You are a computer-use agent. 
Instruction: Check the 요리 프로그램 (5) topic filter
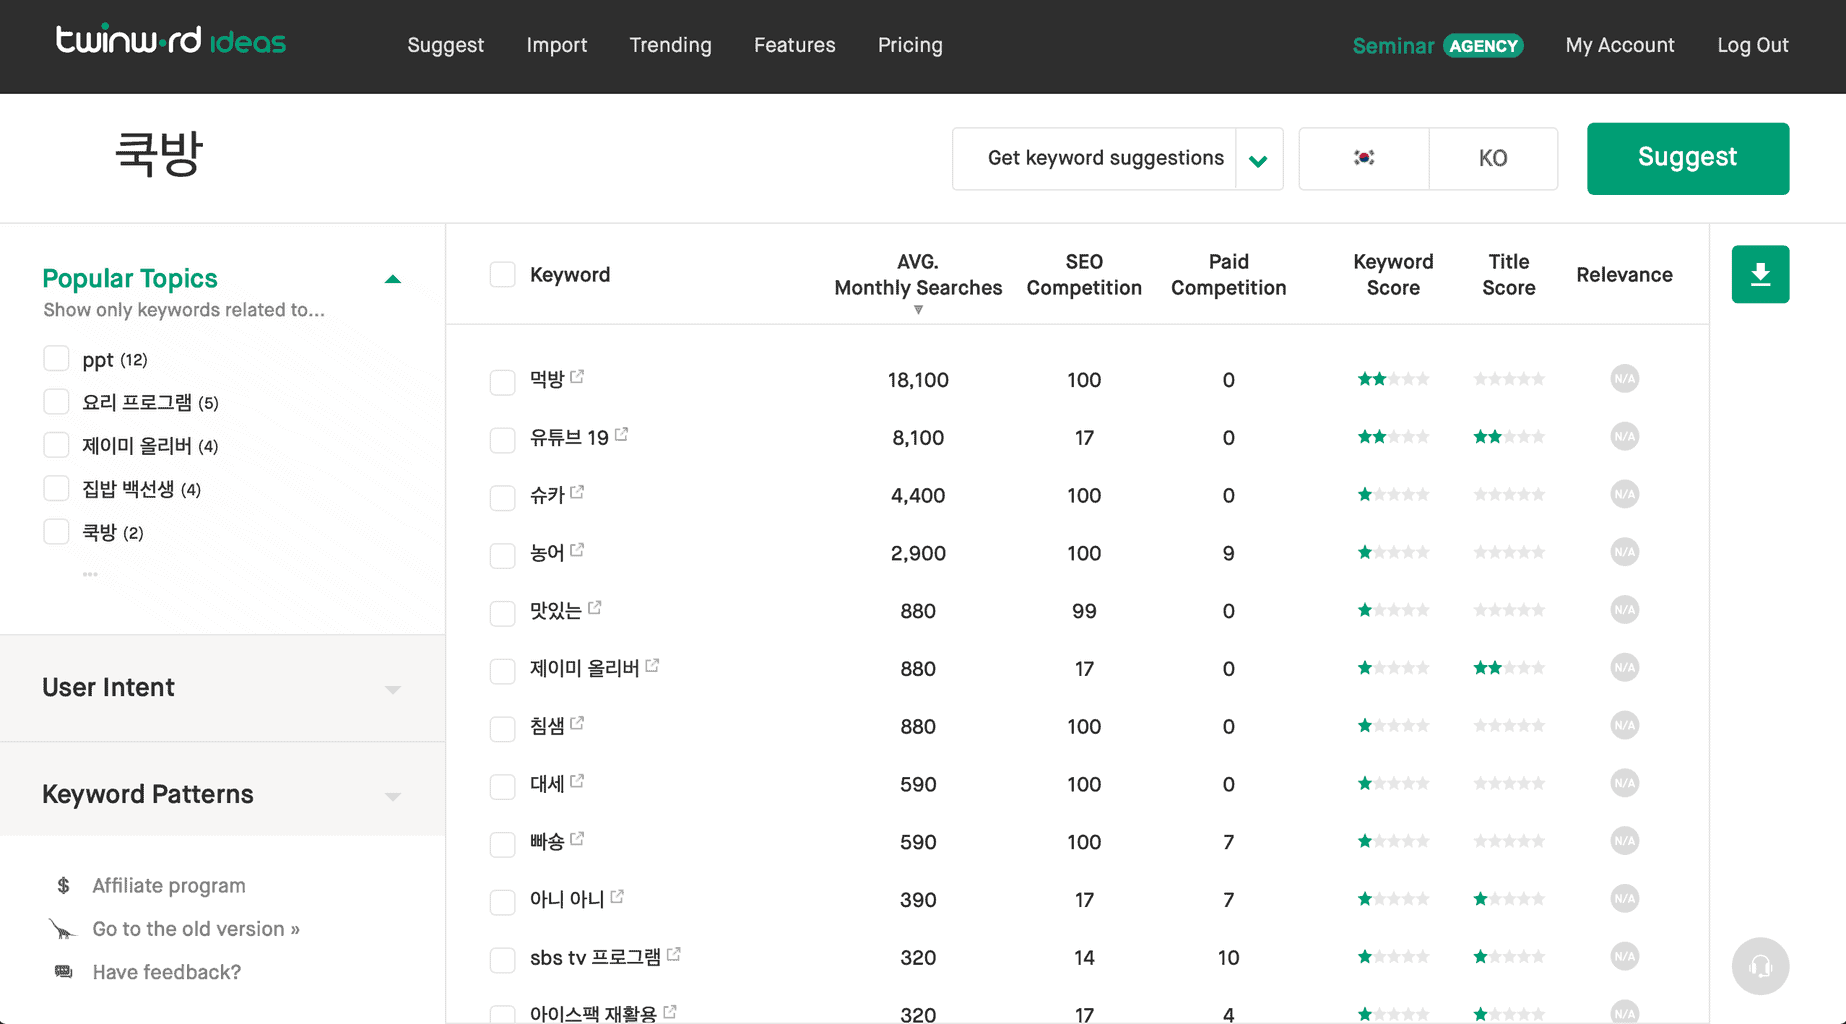pos(56,401)
